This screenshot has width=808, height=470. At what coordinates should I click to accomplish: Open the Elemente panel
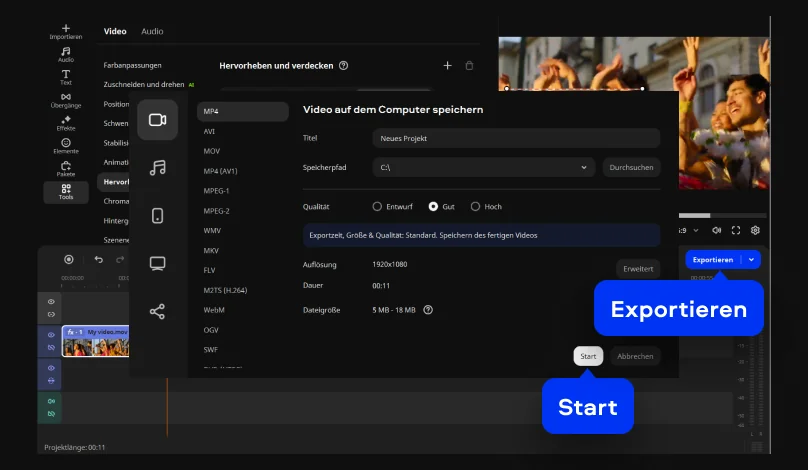click(65, 146)
